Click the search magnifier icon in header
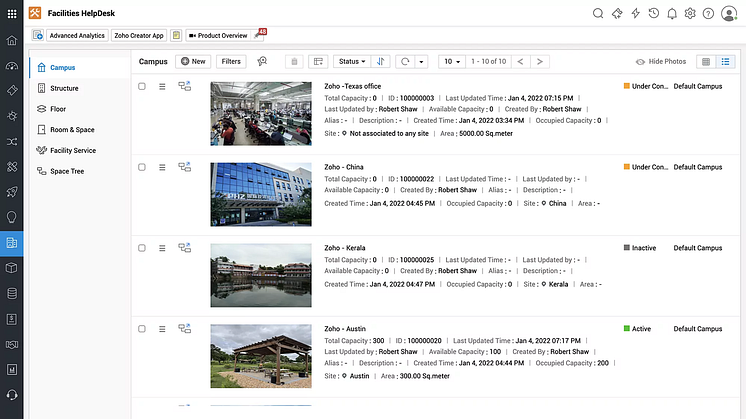This screenshot has height=419, width=746. pyautogui.click(x=599, y=13)
